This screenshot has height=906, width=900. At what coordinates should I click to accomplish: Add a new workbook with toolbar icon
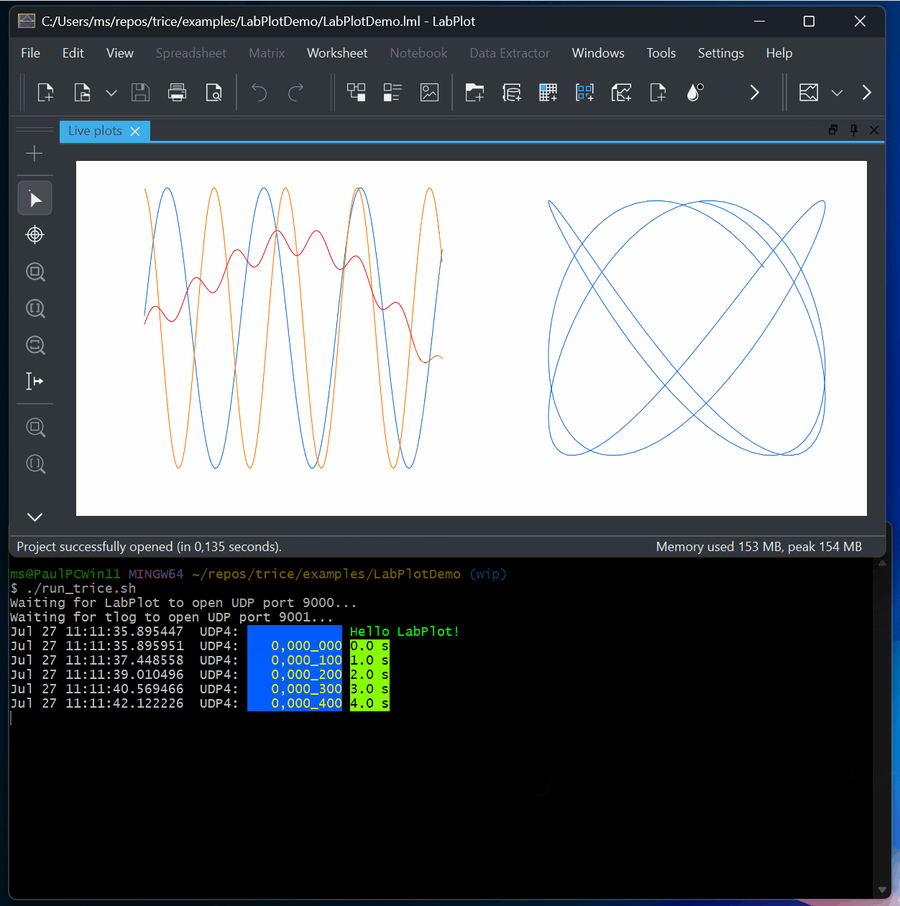pos(511,92)
